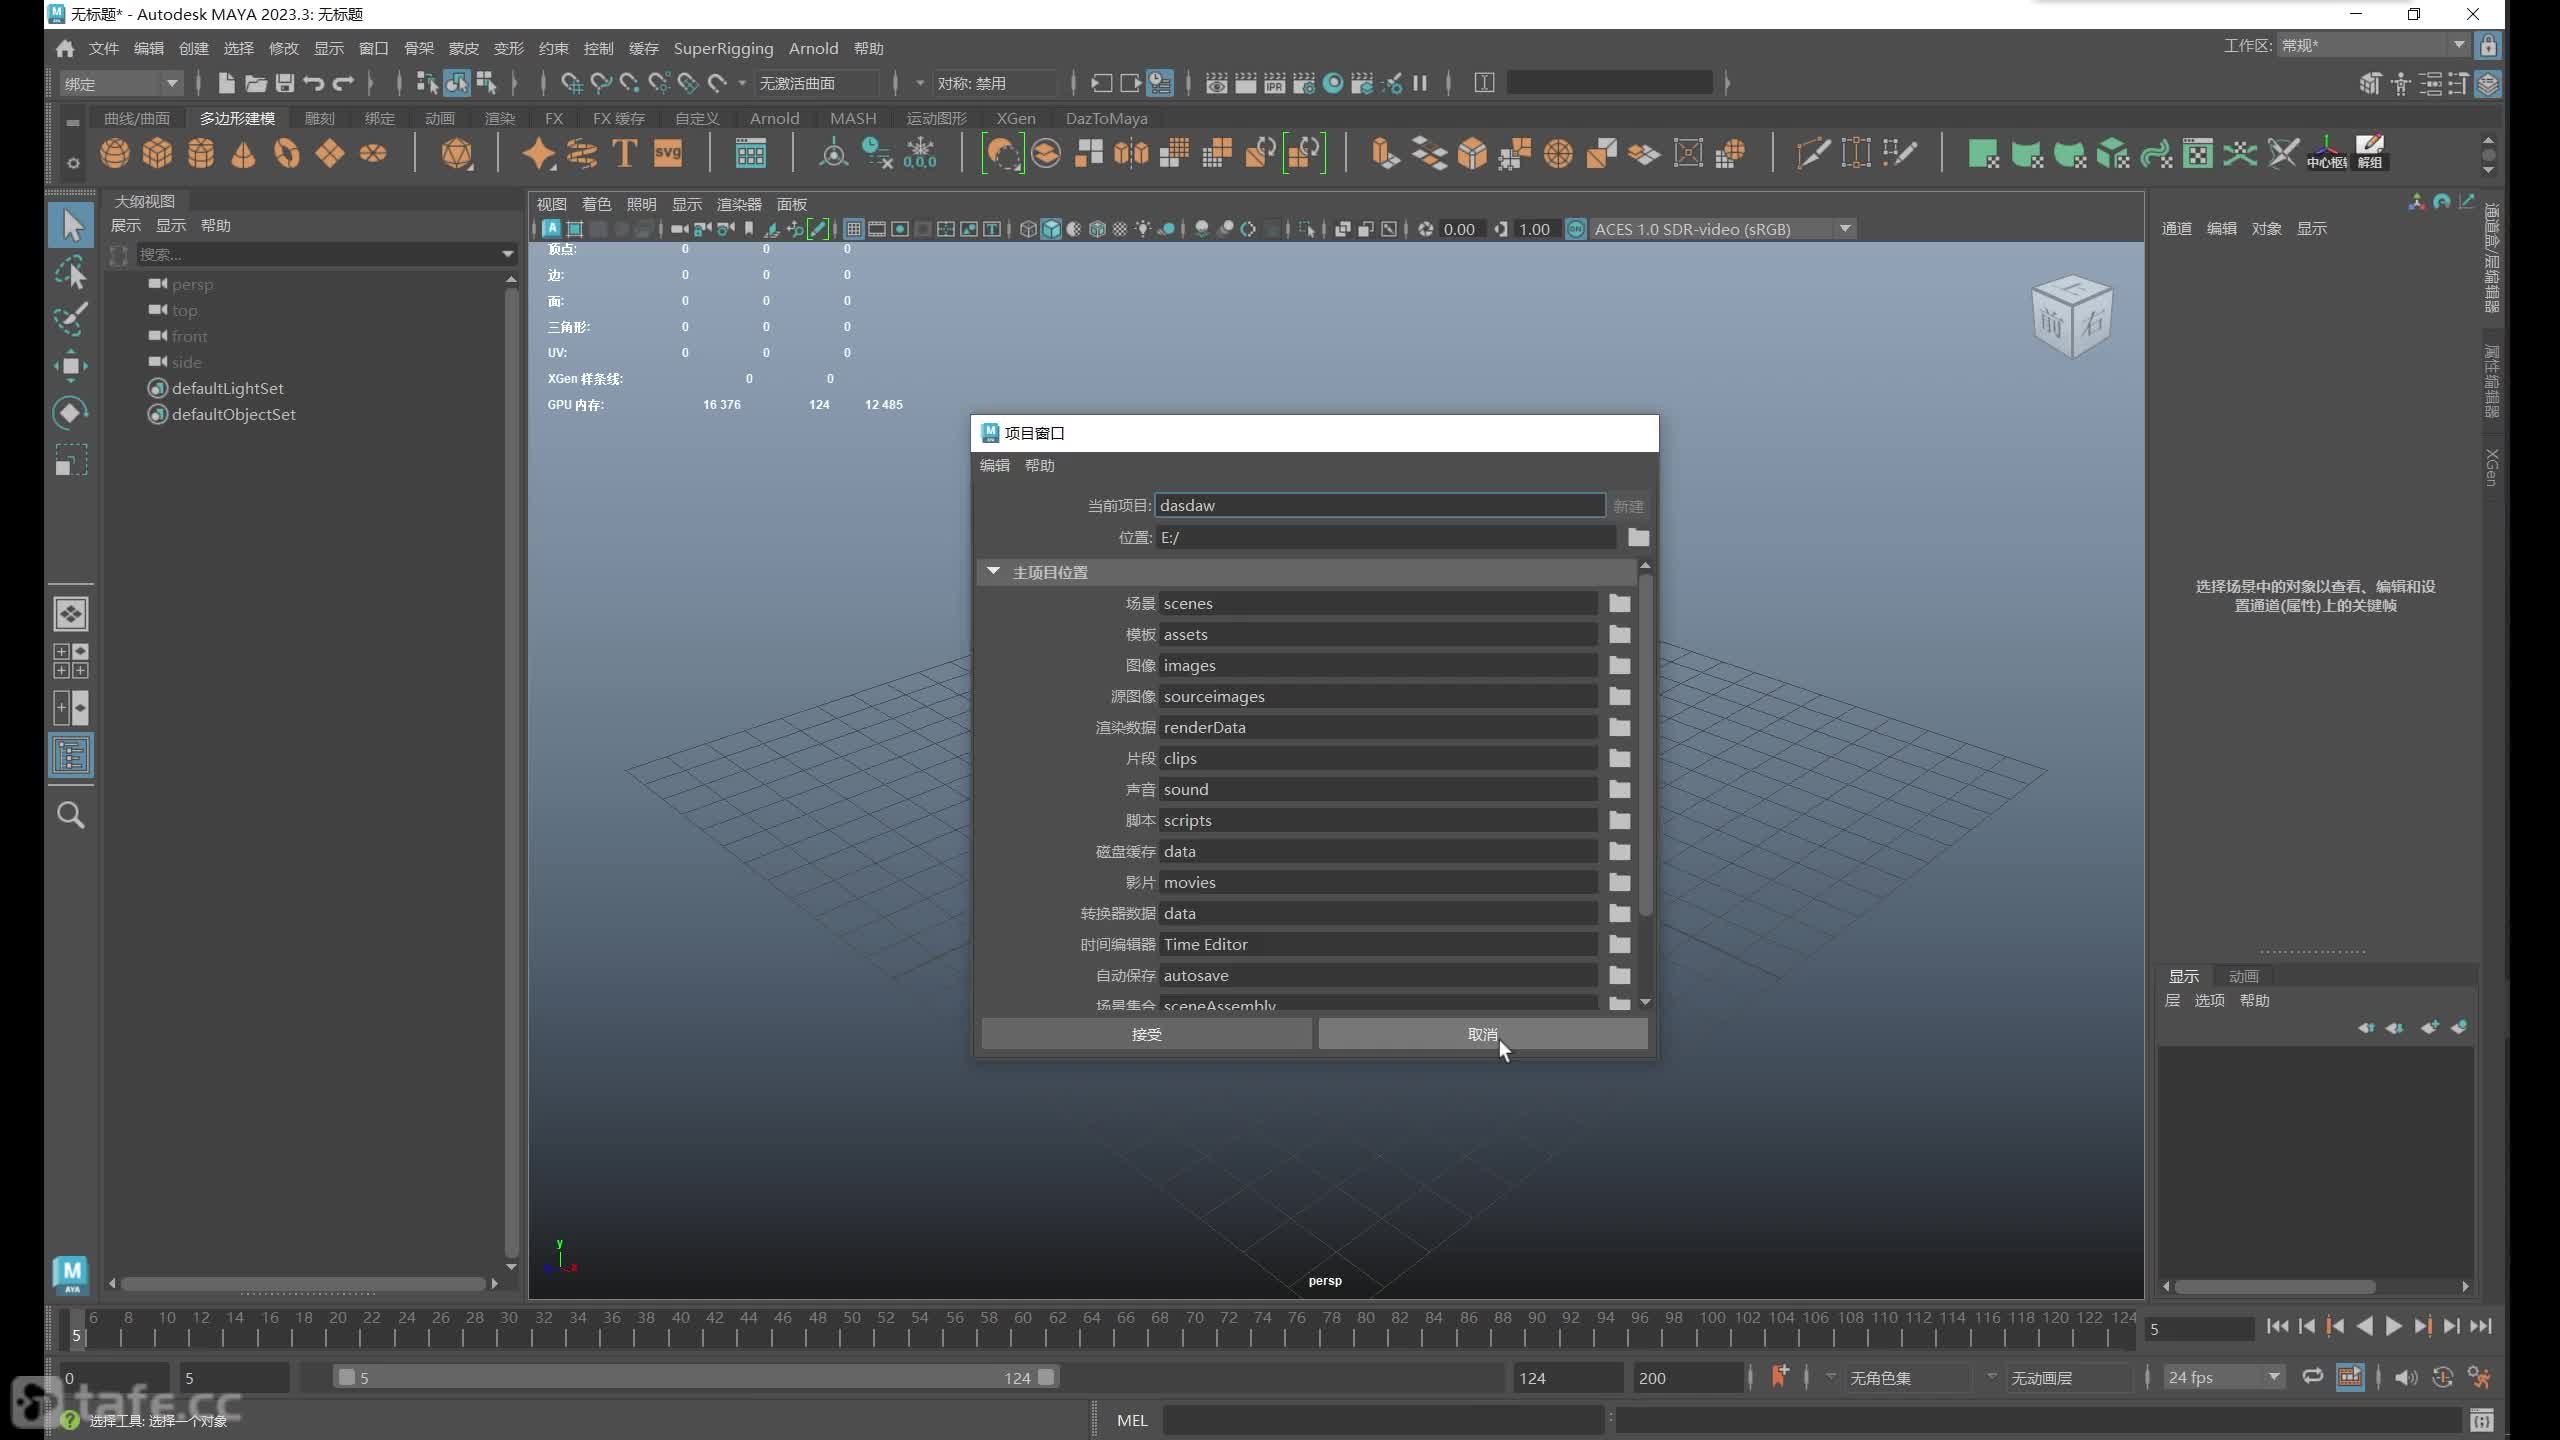This screenshot has width=2560, height=1440.
Task: Click the polygon Type text tool
Action: click(x=625, y=154)
